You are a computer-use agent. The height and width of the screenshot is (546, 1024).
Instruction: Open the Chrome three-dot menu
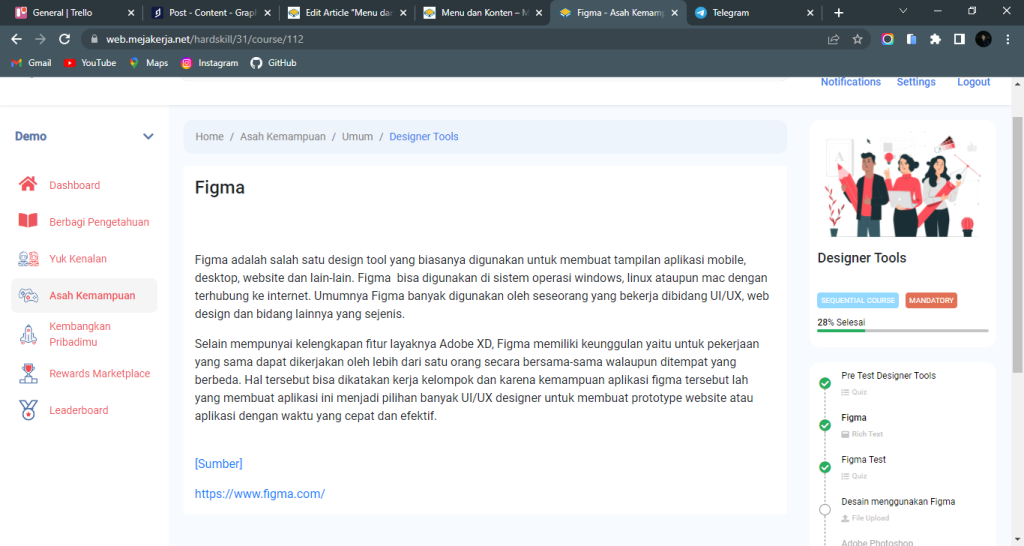click(x=1008, y=39)
